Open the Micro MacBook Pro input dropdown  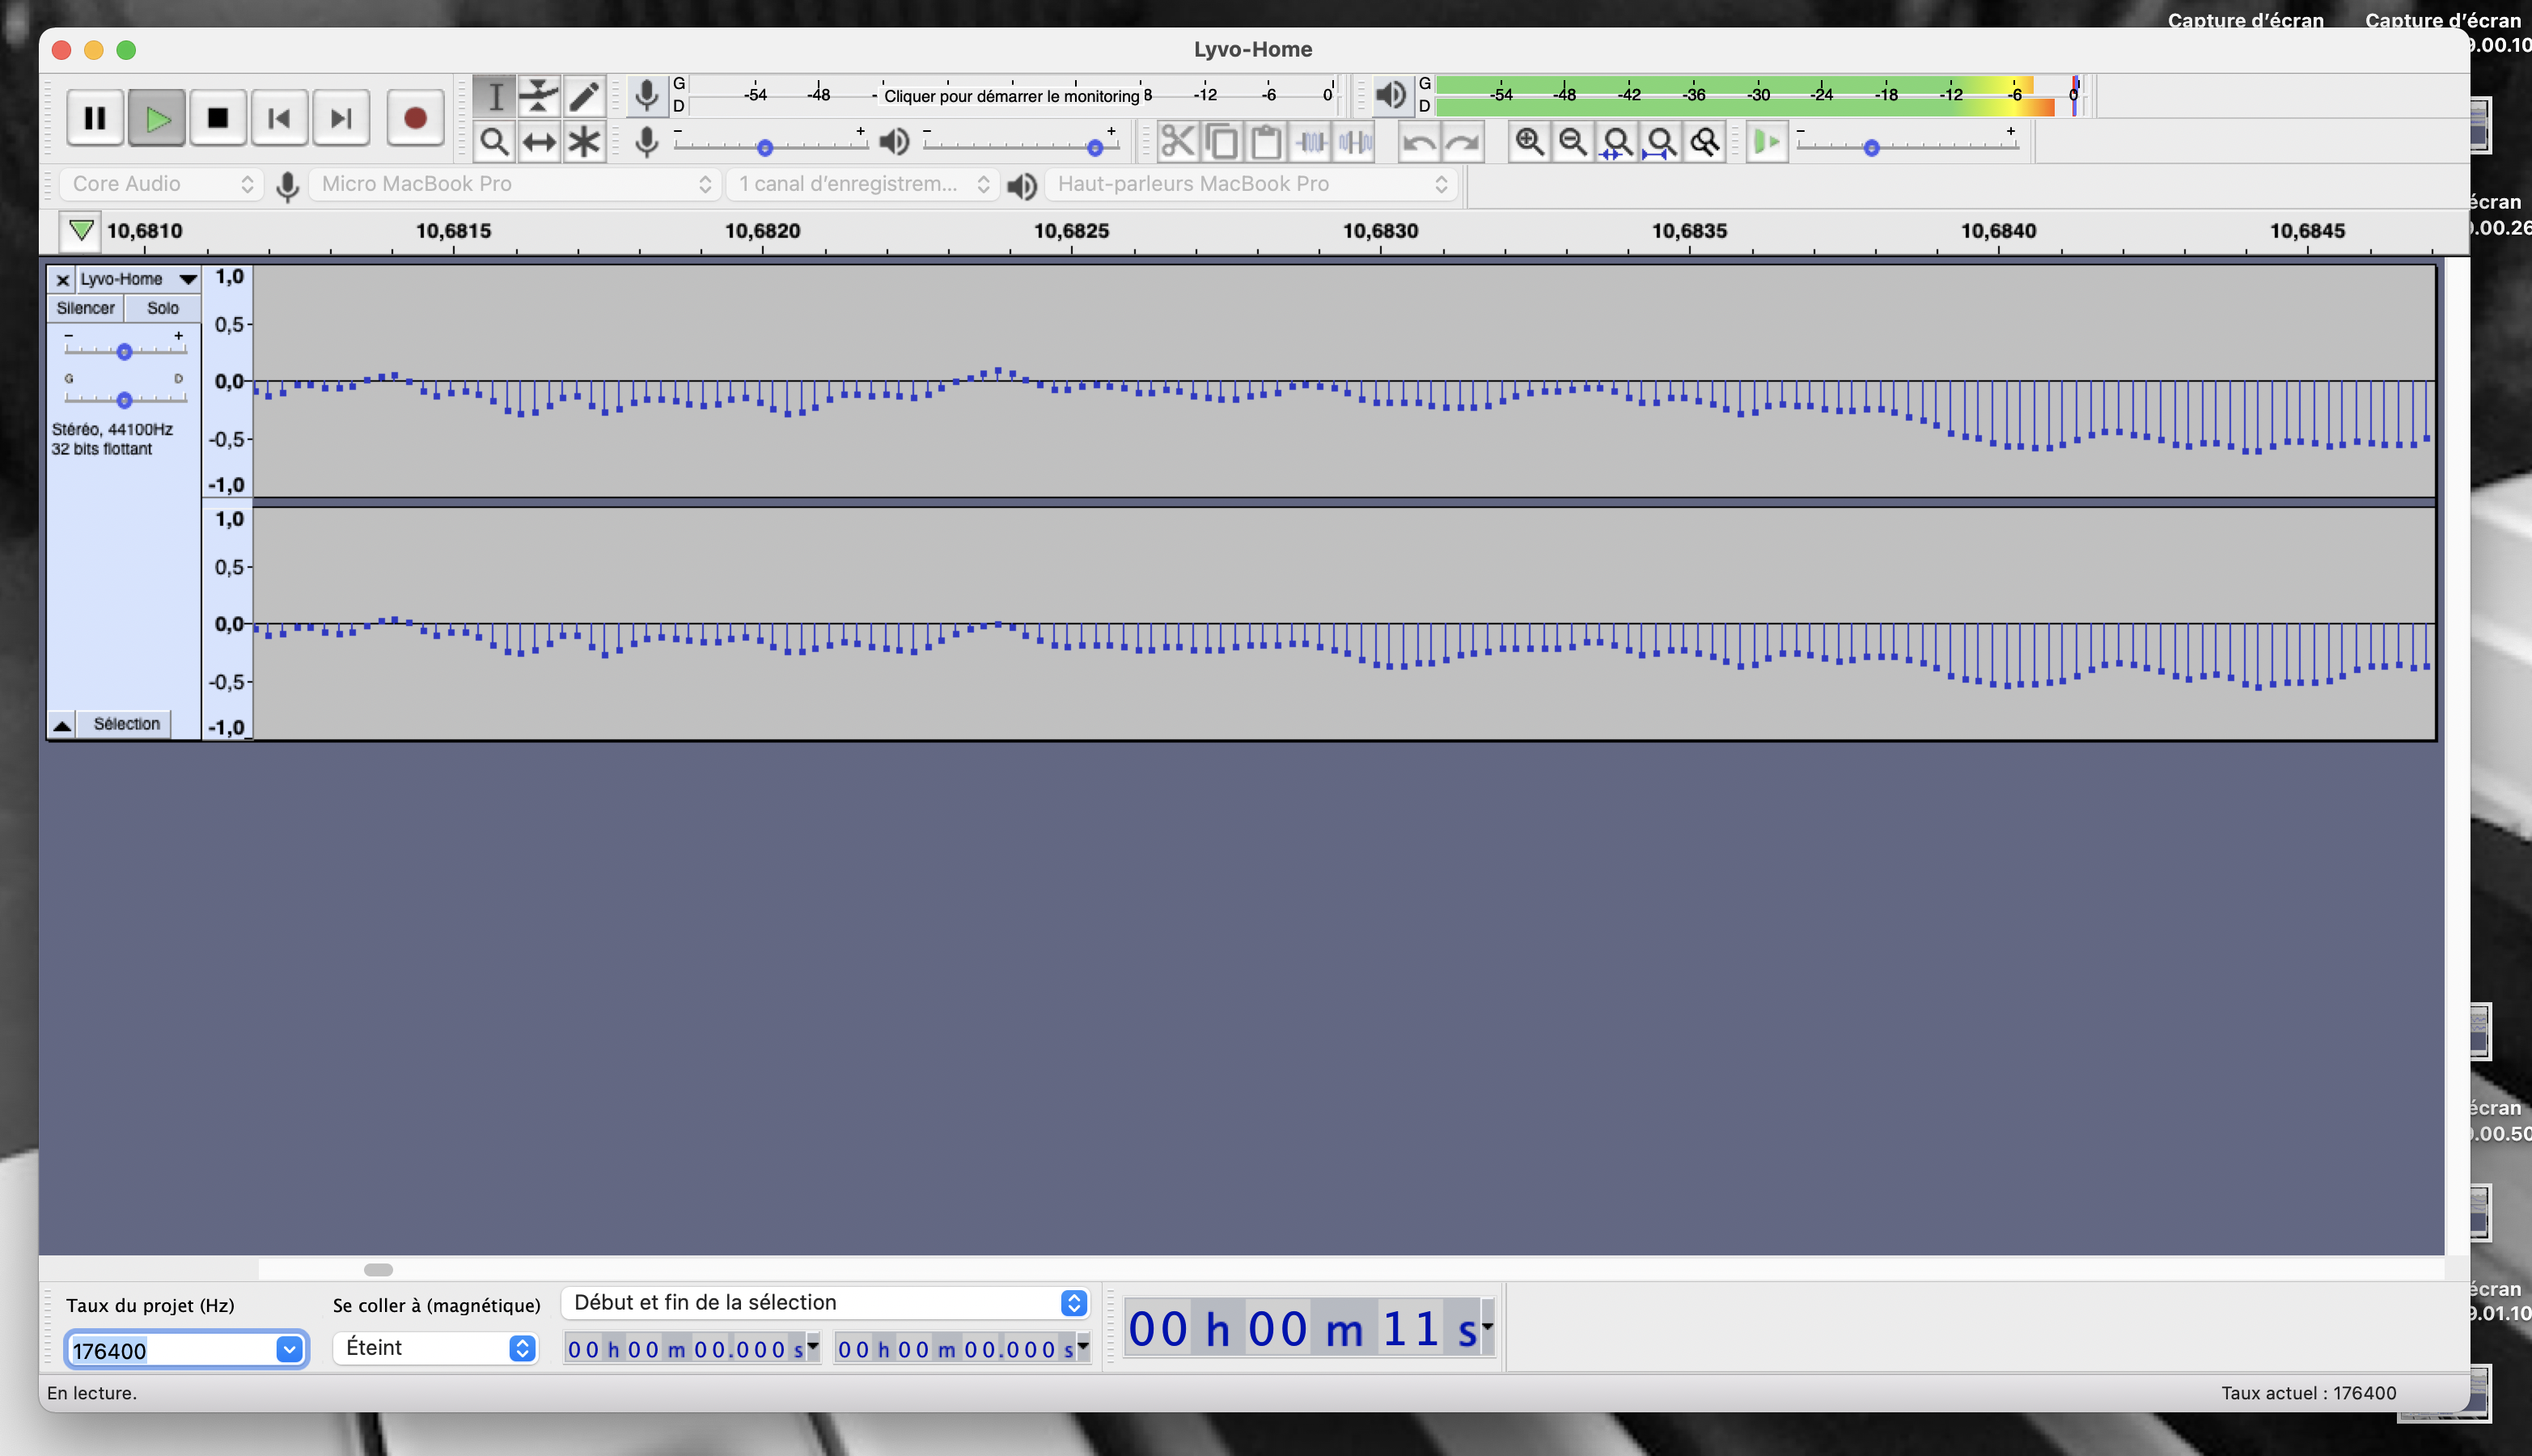[x=515, y=184]
